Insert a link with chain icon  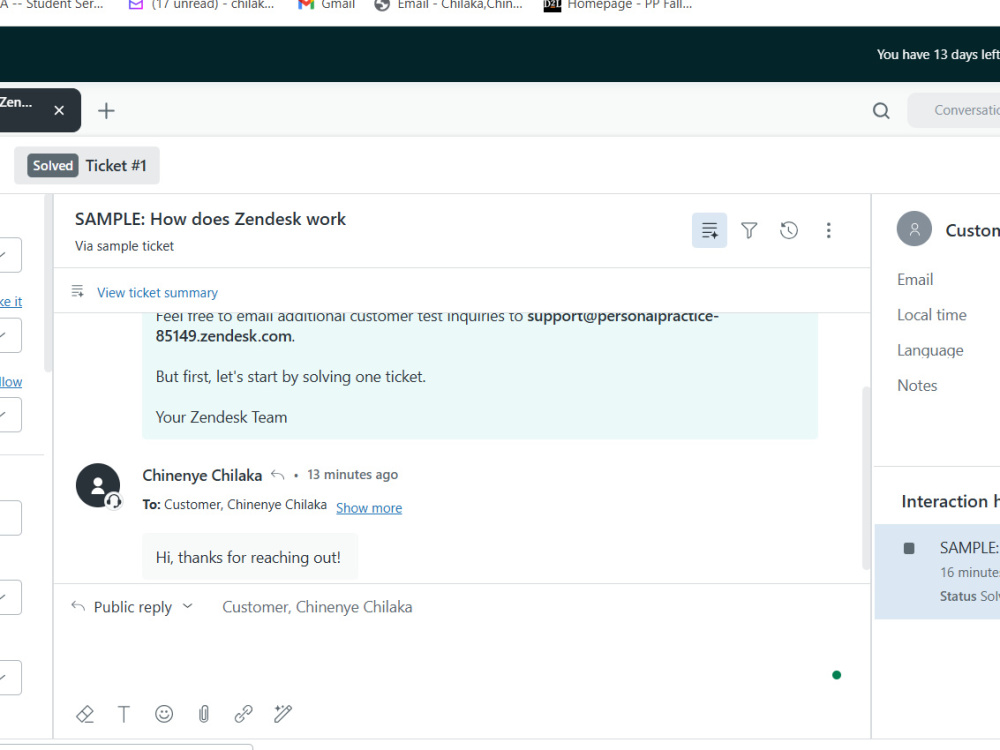point(244,714)
